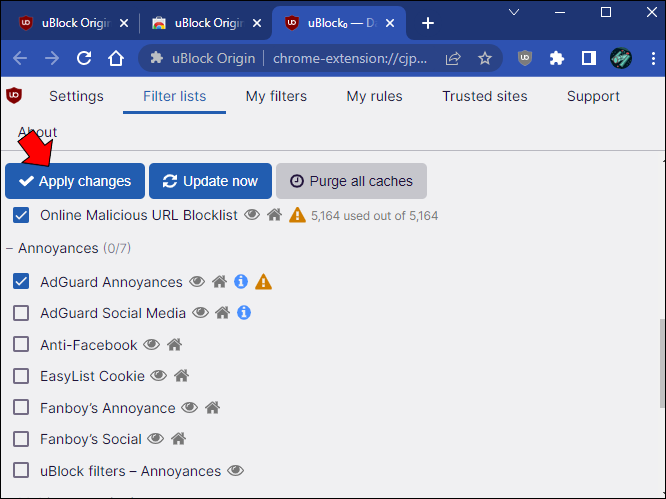Click info icon for AdGuard Annoyances
This screenshot has height=499, width=666.
[x=241, y=281]
